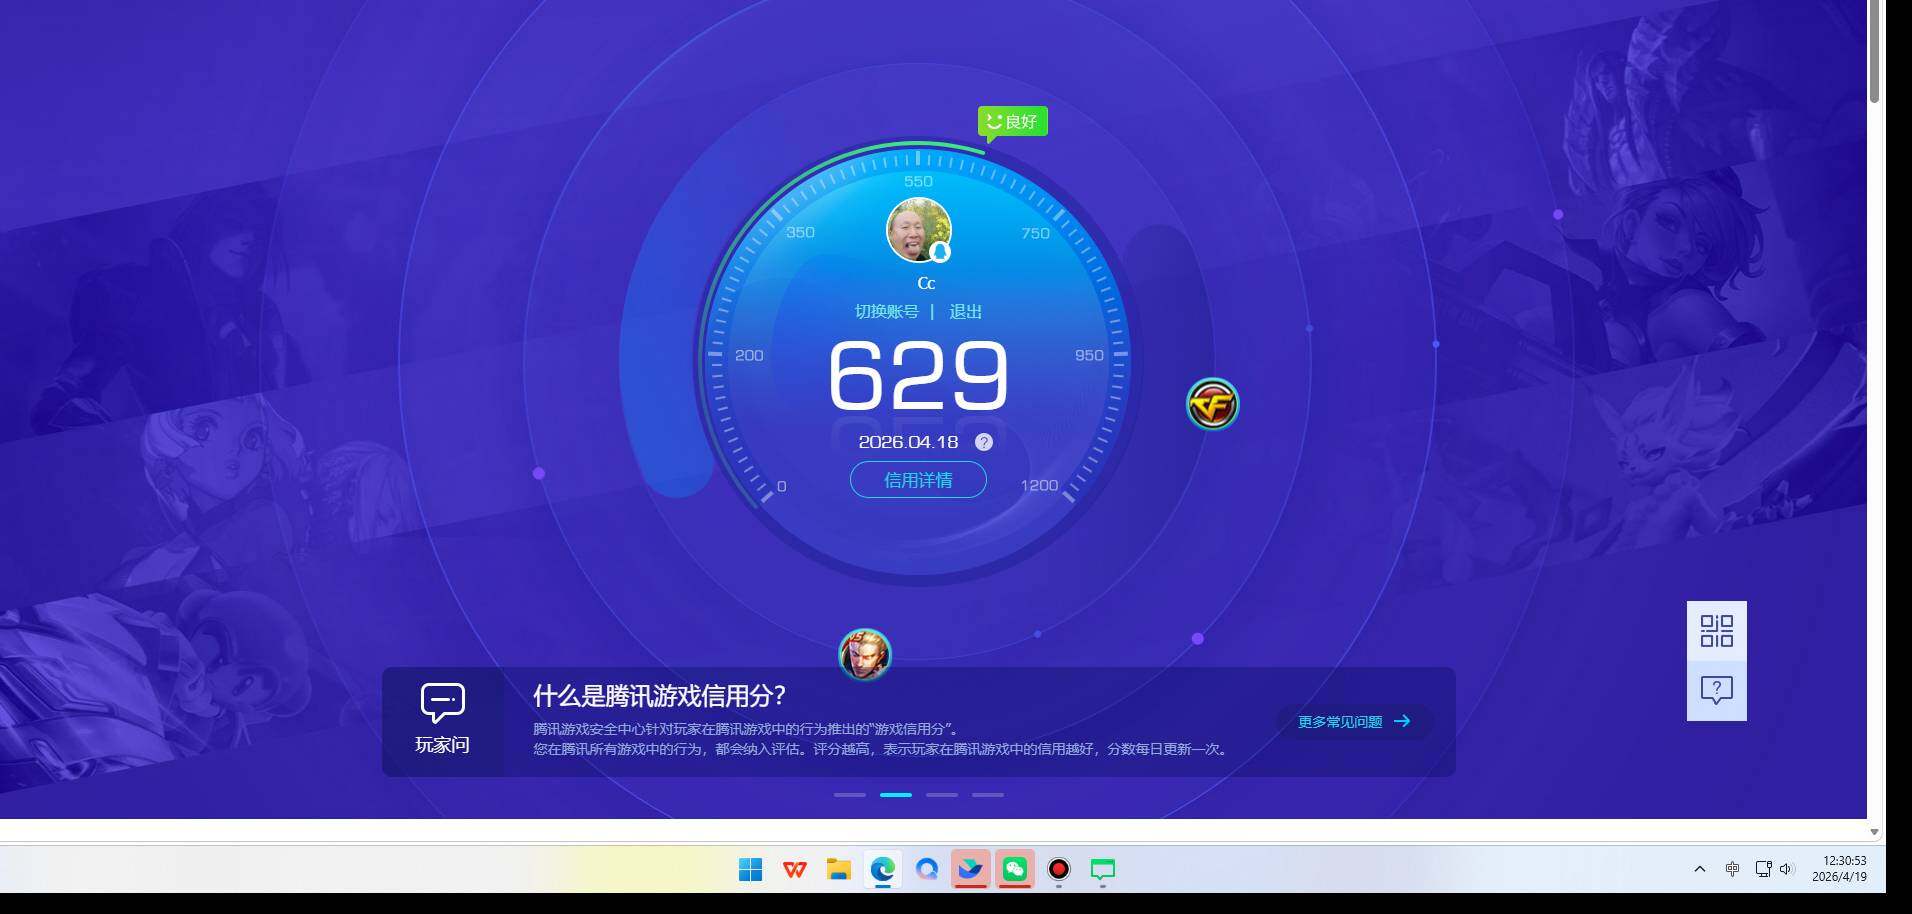Open the help icon beside date 2026.04.18
The image size is (1912, 914).
pyautogui.click(x=983, y=441)
